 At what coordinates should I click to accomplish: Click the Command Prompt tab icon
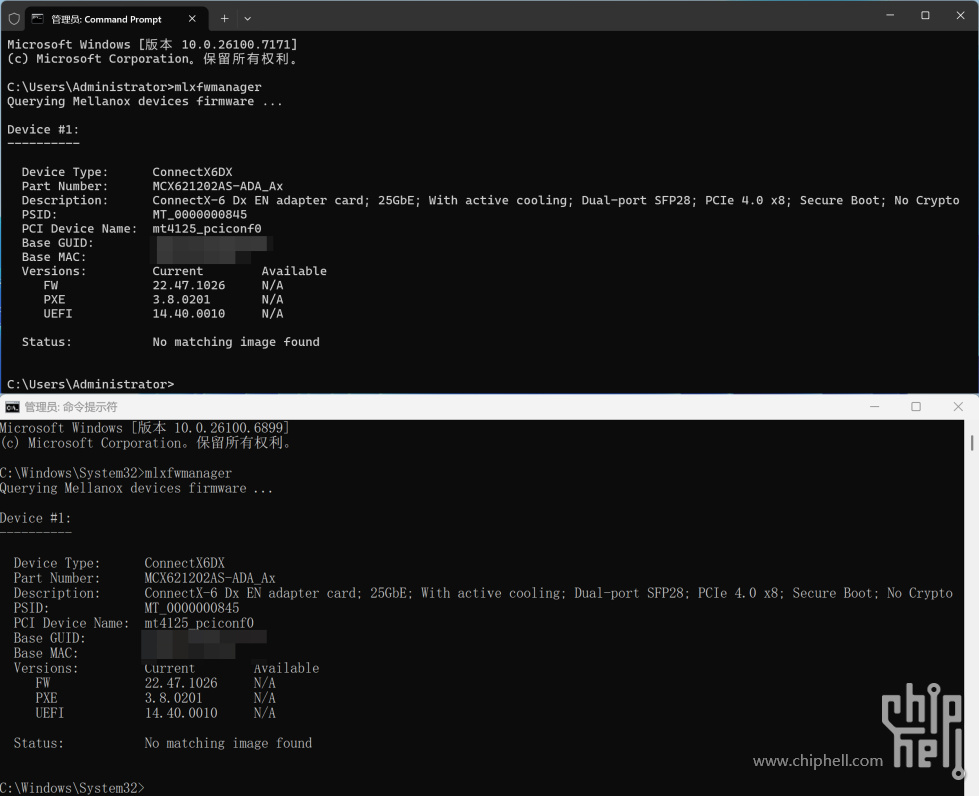(37, 18)
